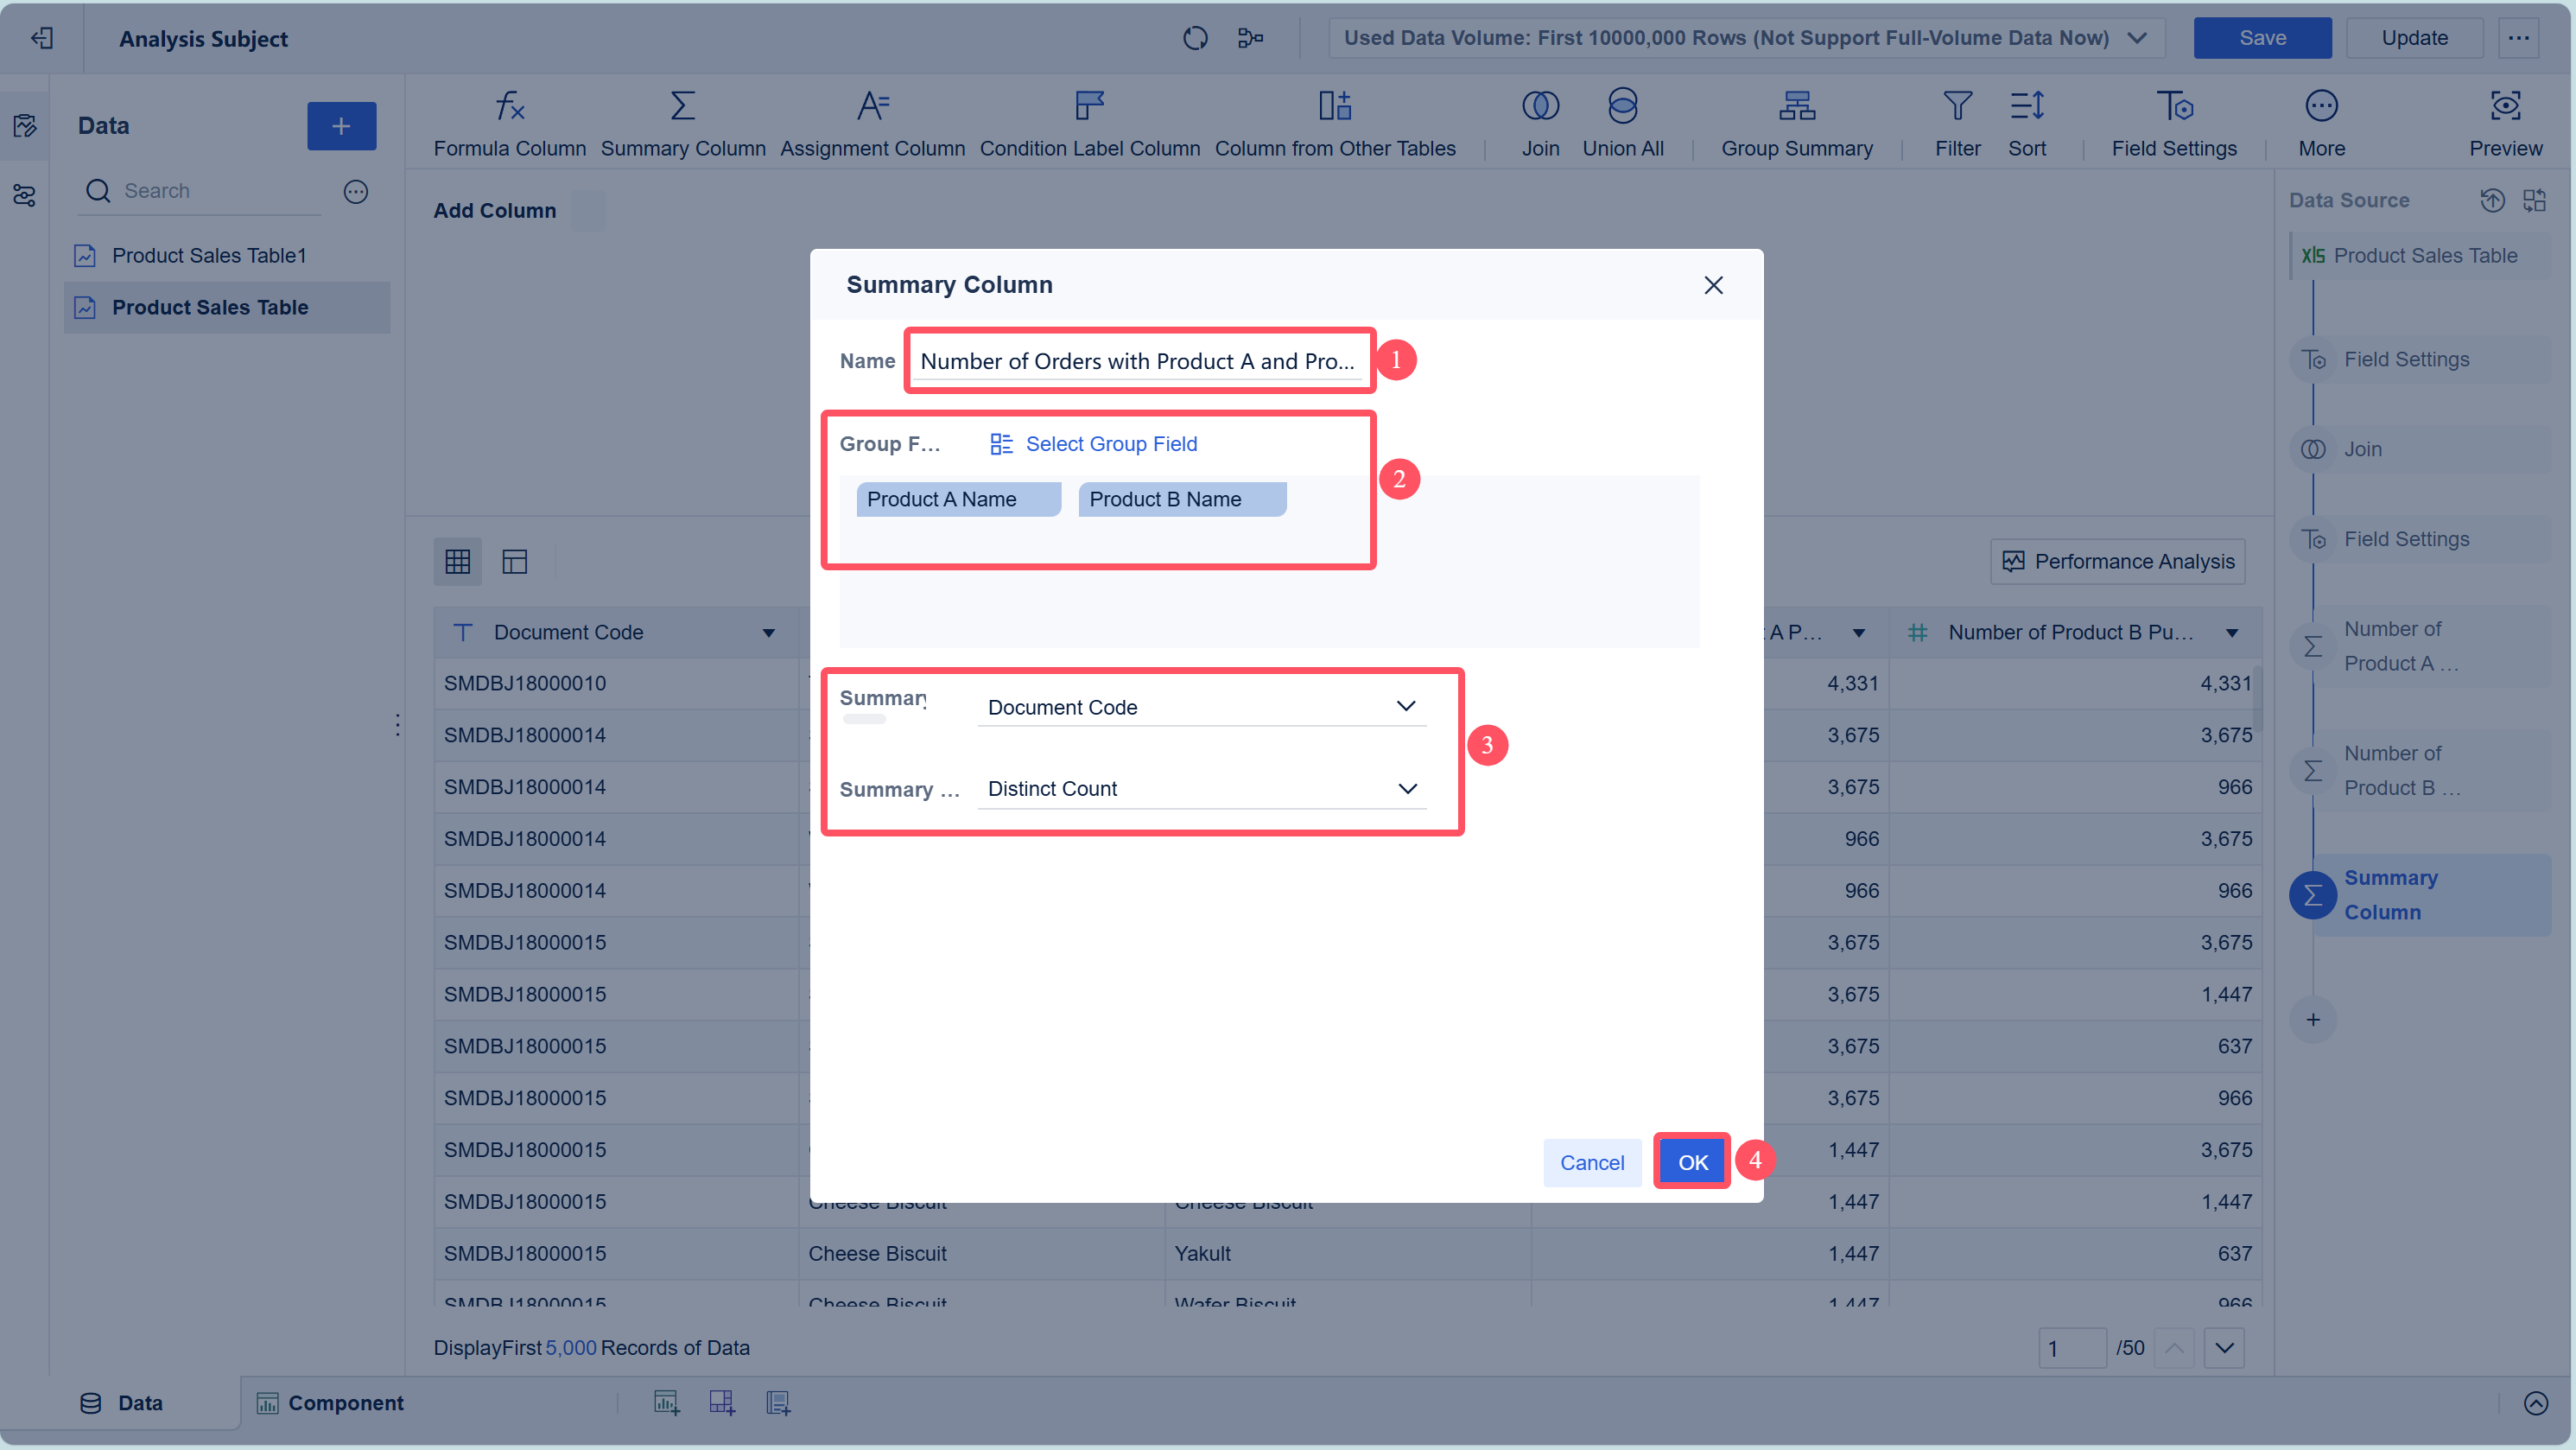Click the Condition Label Column icon
This screenshot has height=1450, width=2576.
point(1089,106)
